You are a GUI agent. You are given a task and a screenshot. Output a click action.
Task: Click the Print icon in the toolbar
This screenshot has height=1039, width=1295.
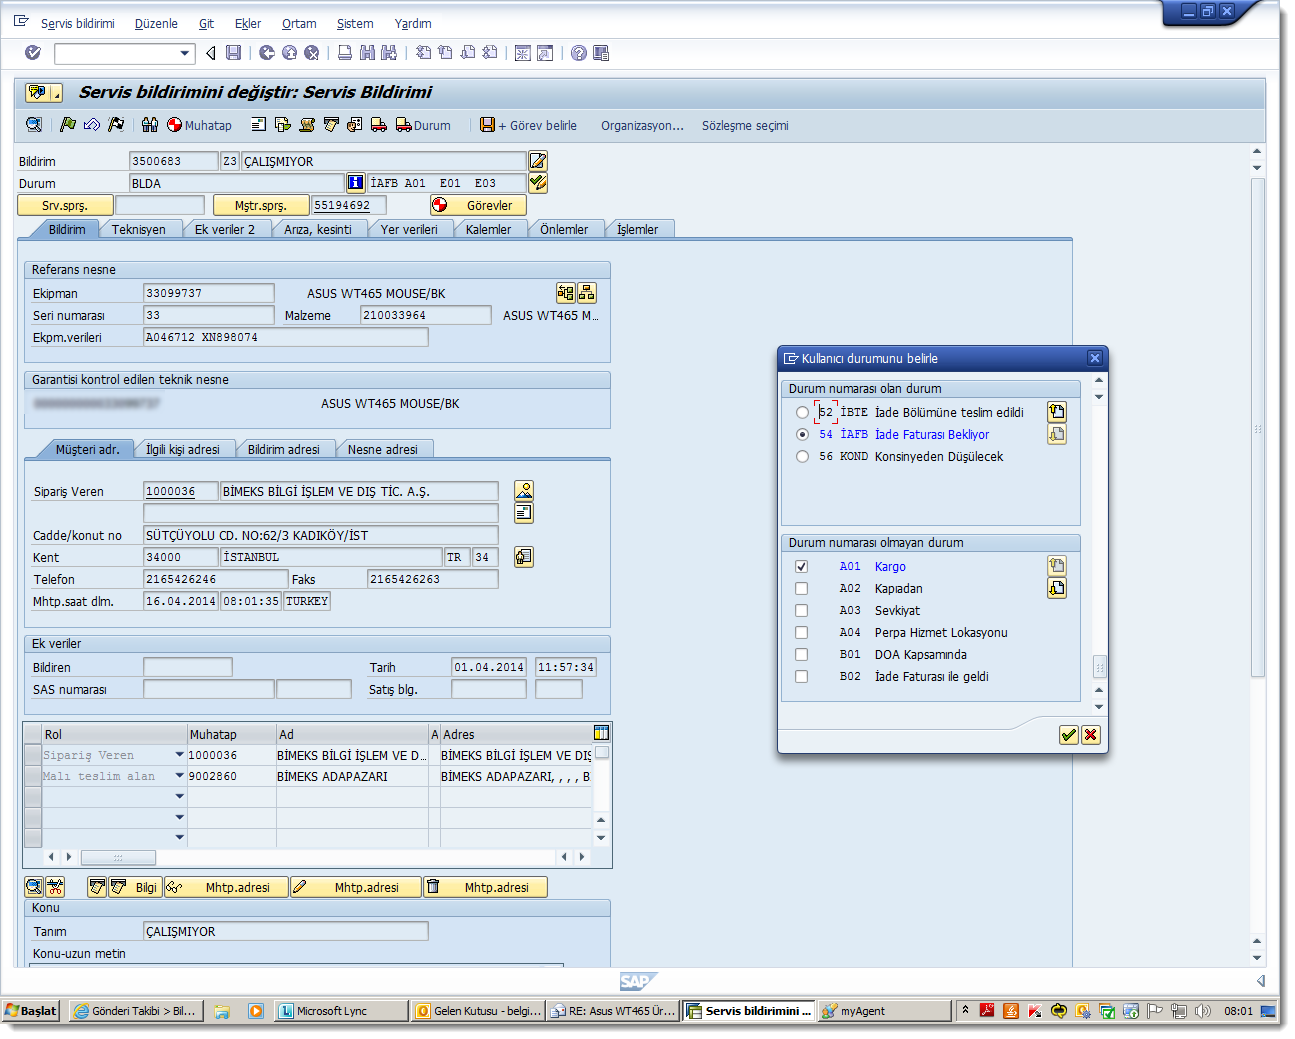coord(345,53)
